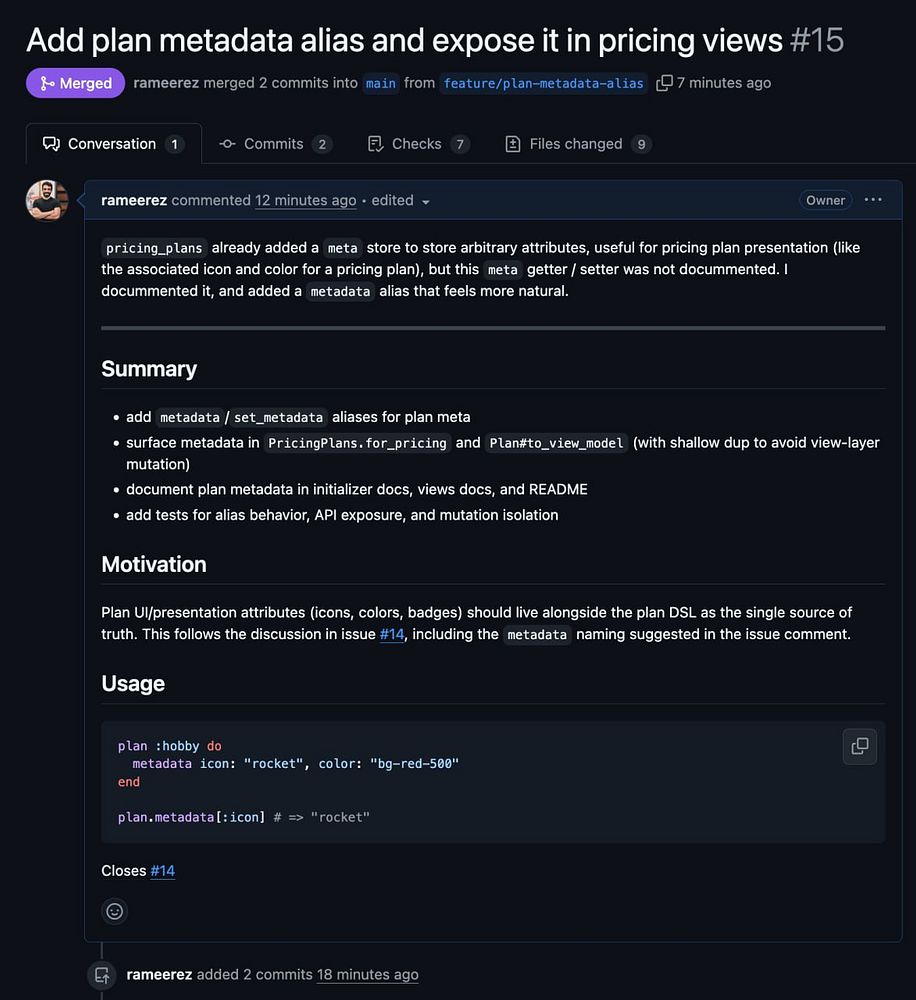Open the feature/plan-metadata-alias branch link
The height and width of the screenshot is (1000, 916).
pos(543,83)
